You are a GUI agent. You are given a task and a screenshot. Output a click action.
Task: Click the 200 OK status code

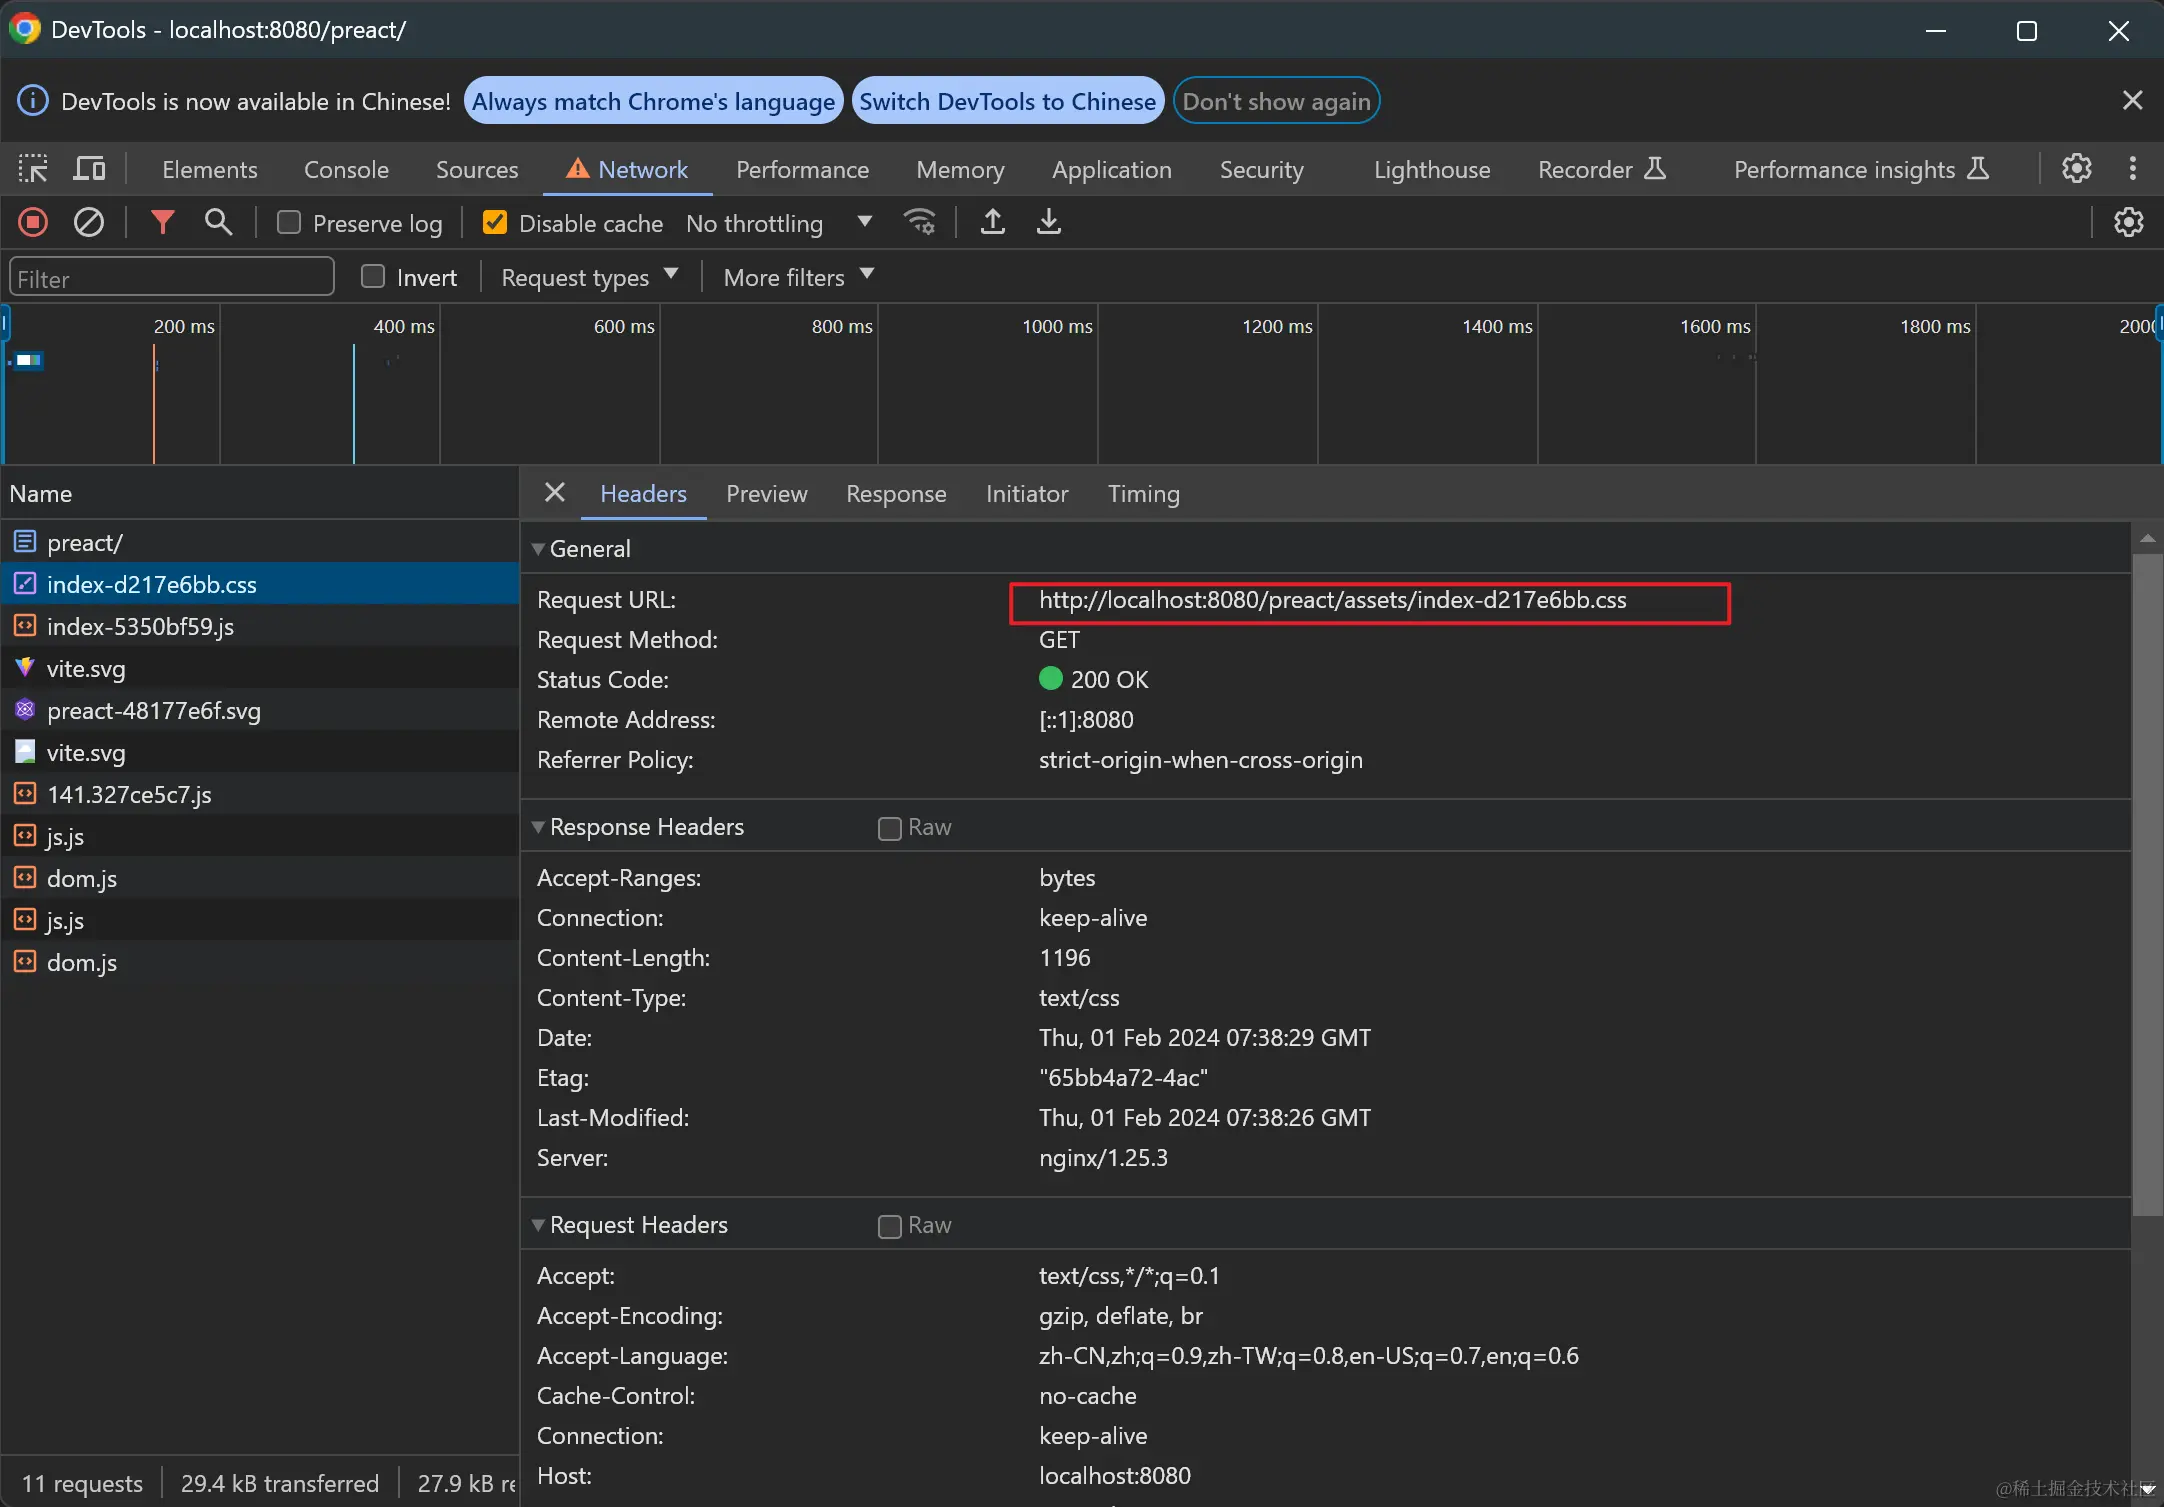click(1108, 680)
